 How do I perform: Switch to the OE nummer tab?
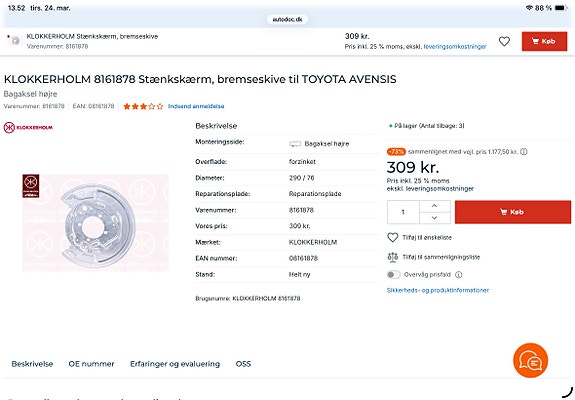91,364
